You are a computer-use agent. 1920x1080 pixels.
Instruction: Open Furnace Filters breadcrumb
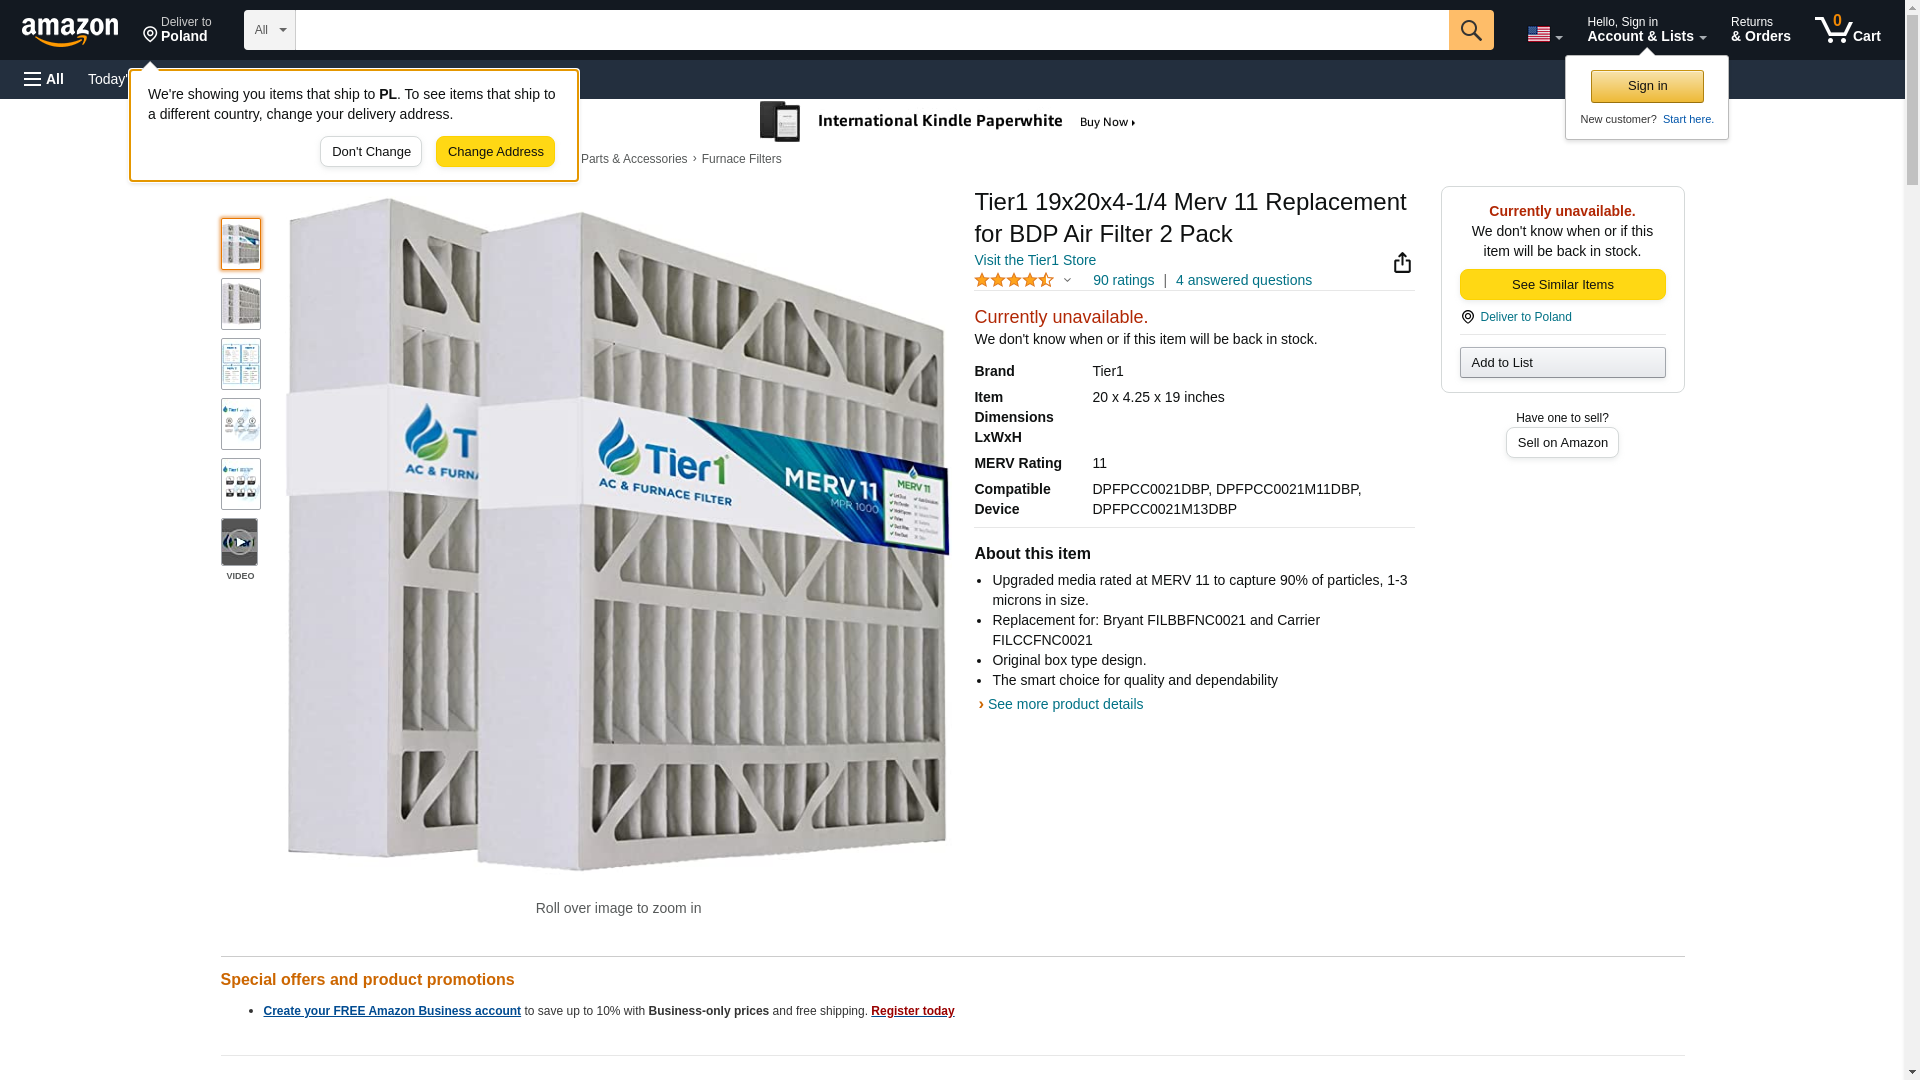coord(741,159)
